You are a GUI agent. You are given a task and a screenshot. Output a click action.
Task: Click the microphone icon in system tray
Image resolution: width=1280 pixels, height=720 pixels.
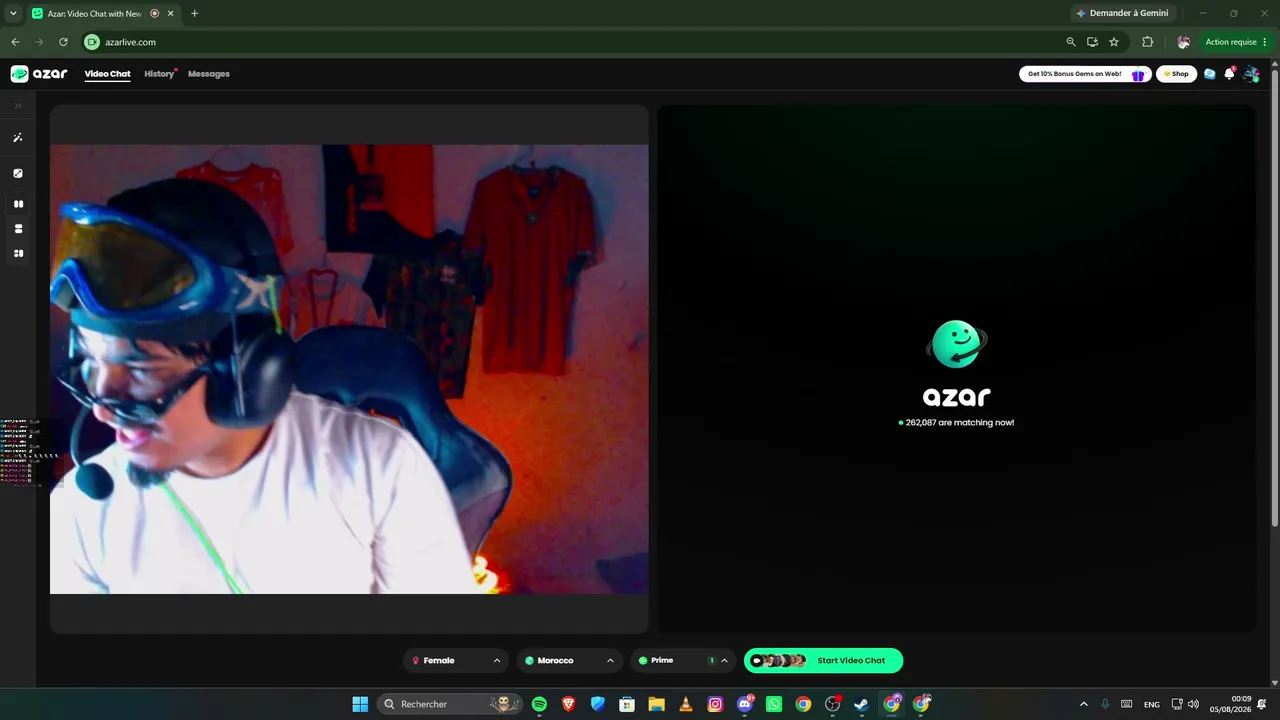(x=1106, y=704)
